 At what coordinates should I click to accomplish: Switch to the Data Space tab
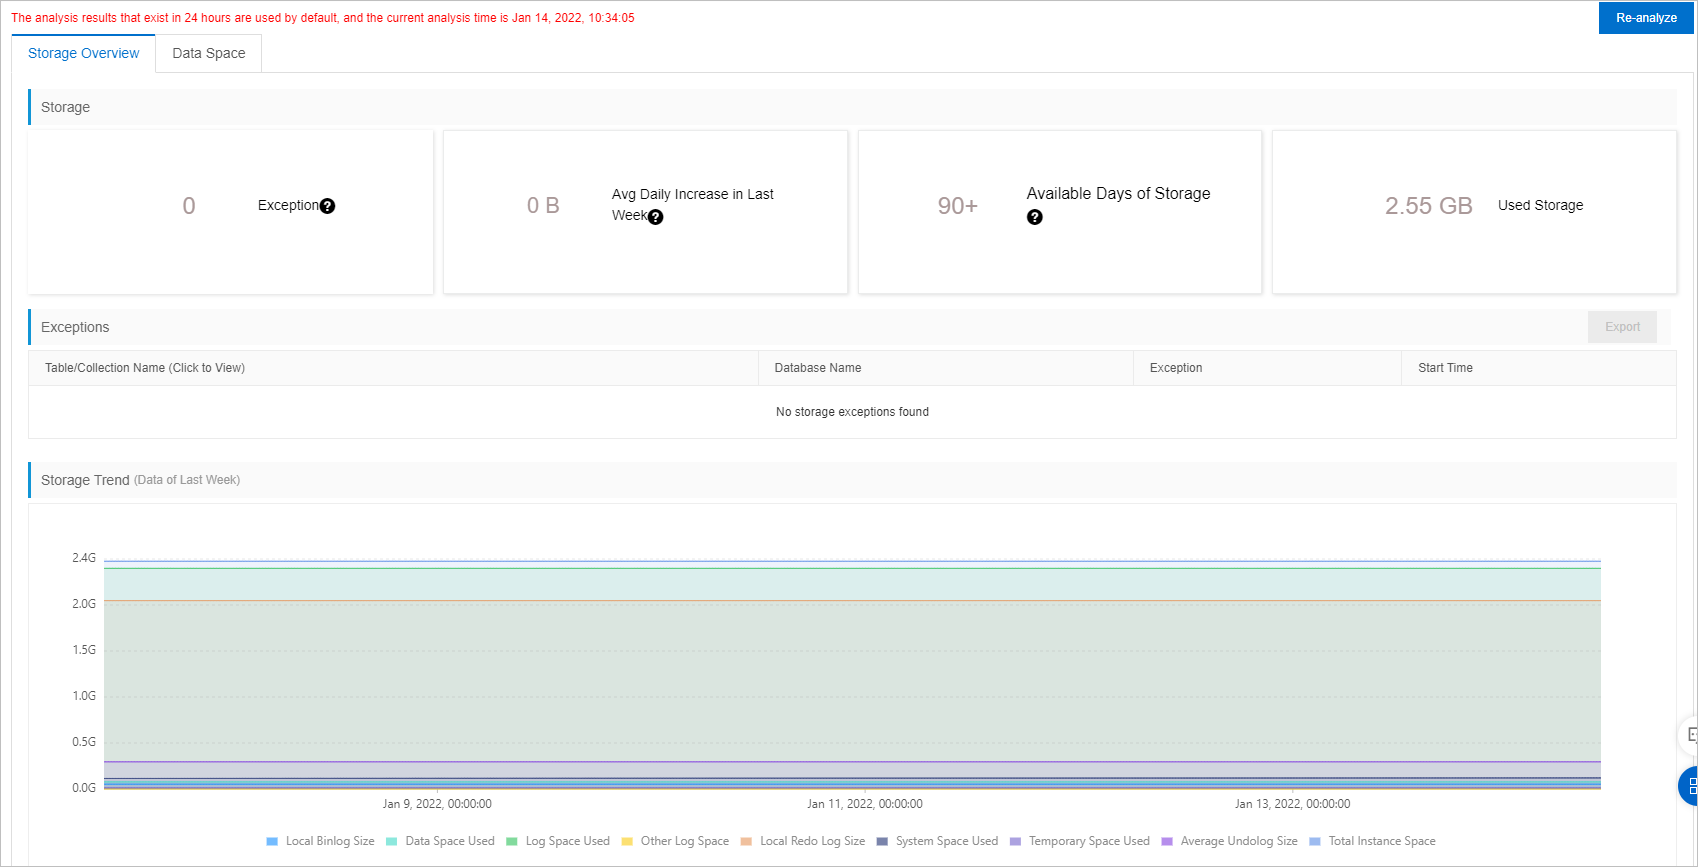coord(209,53)
